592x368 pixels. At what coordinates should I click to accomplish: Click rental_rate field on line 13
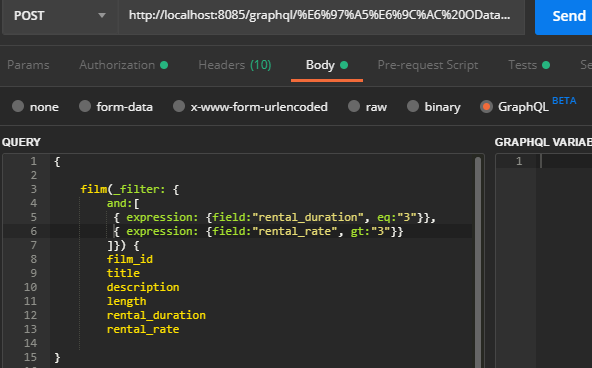(143, 329)
